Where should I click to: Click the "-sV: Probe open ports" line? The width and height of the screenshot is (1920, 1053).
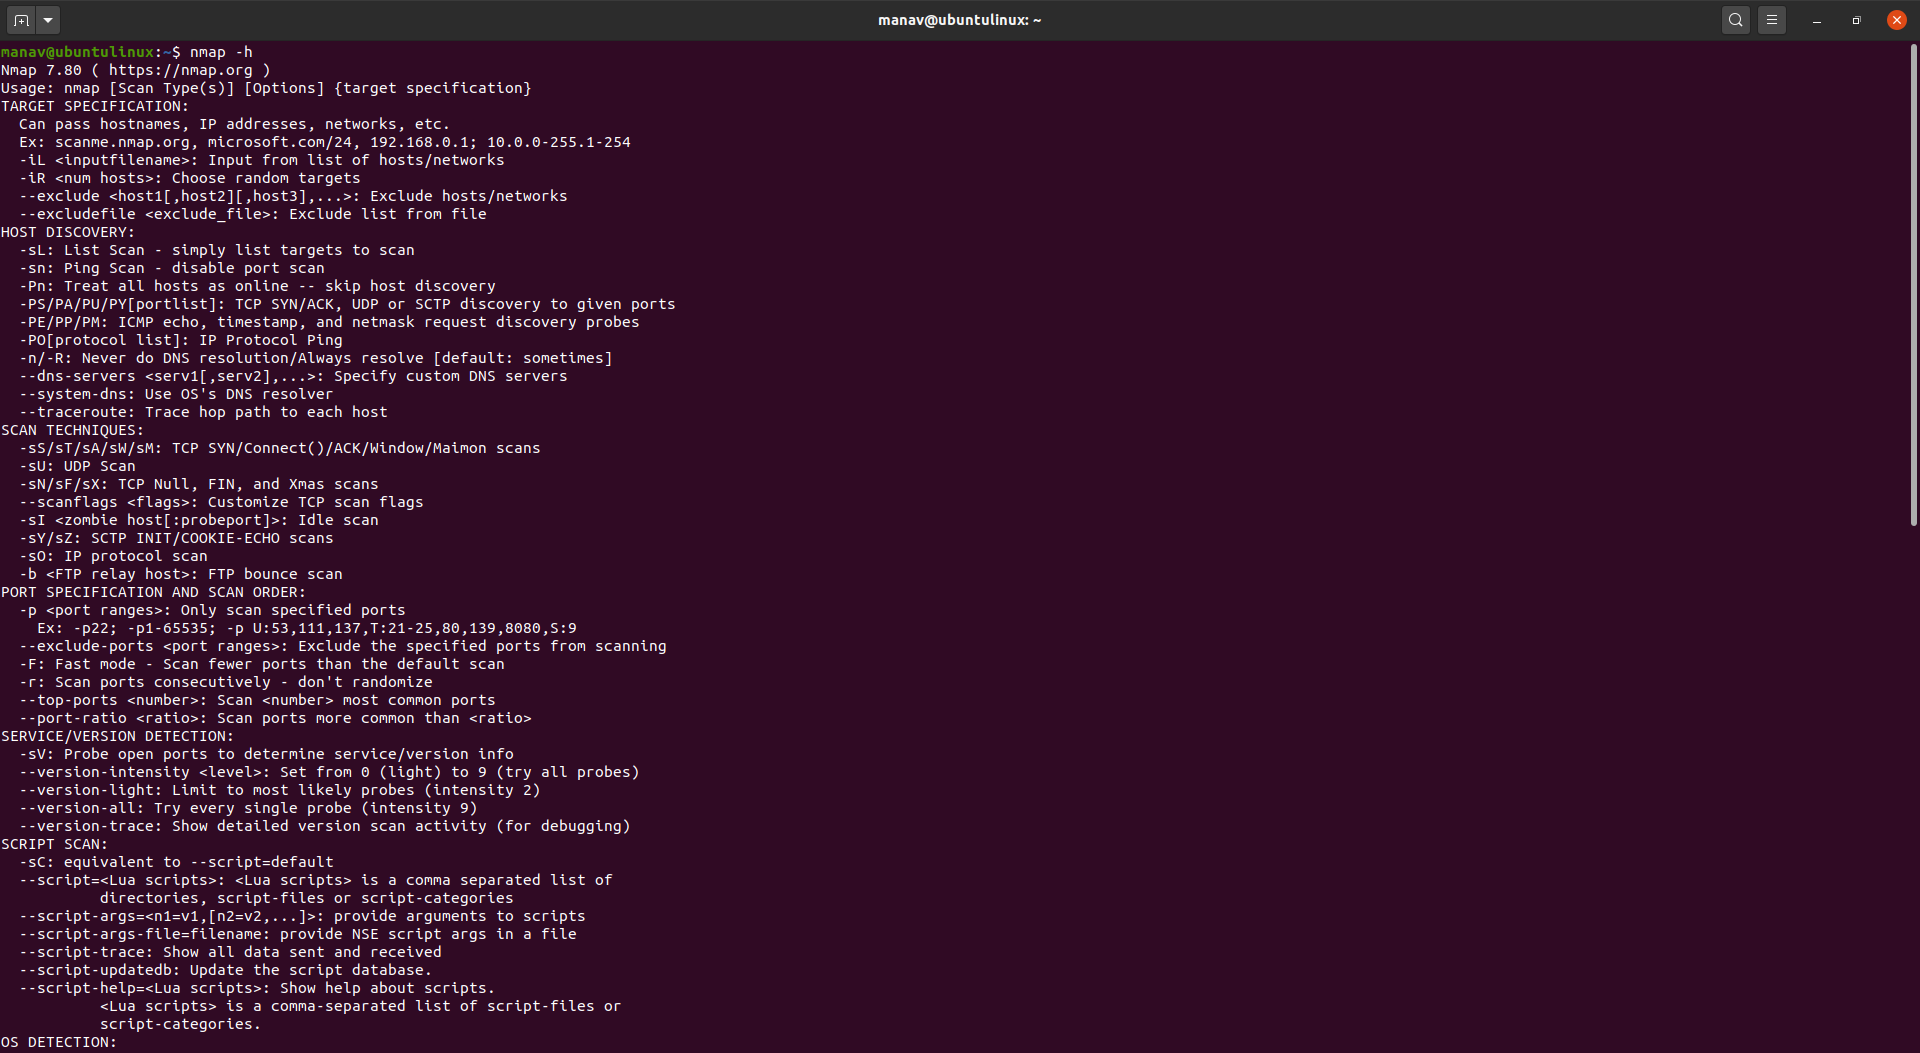point(266,754)
